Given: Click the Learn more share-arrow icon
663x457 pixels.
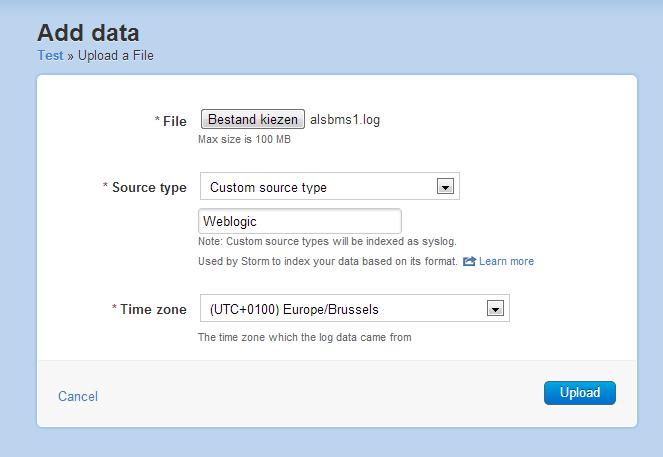Looking at the screenshot, I should pyautogui.click(x=469, y=261).
